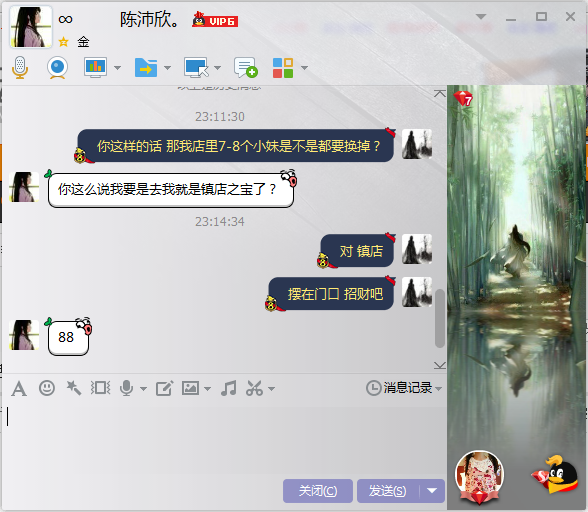Open the colorful apps grid icon
The image size is (588, 512).
tap(283, 68)
